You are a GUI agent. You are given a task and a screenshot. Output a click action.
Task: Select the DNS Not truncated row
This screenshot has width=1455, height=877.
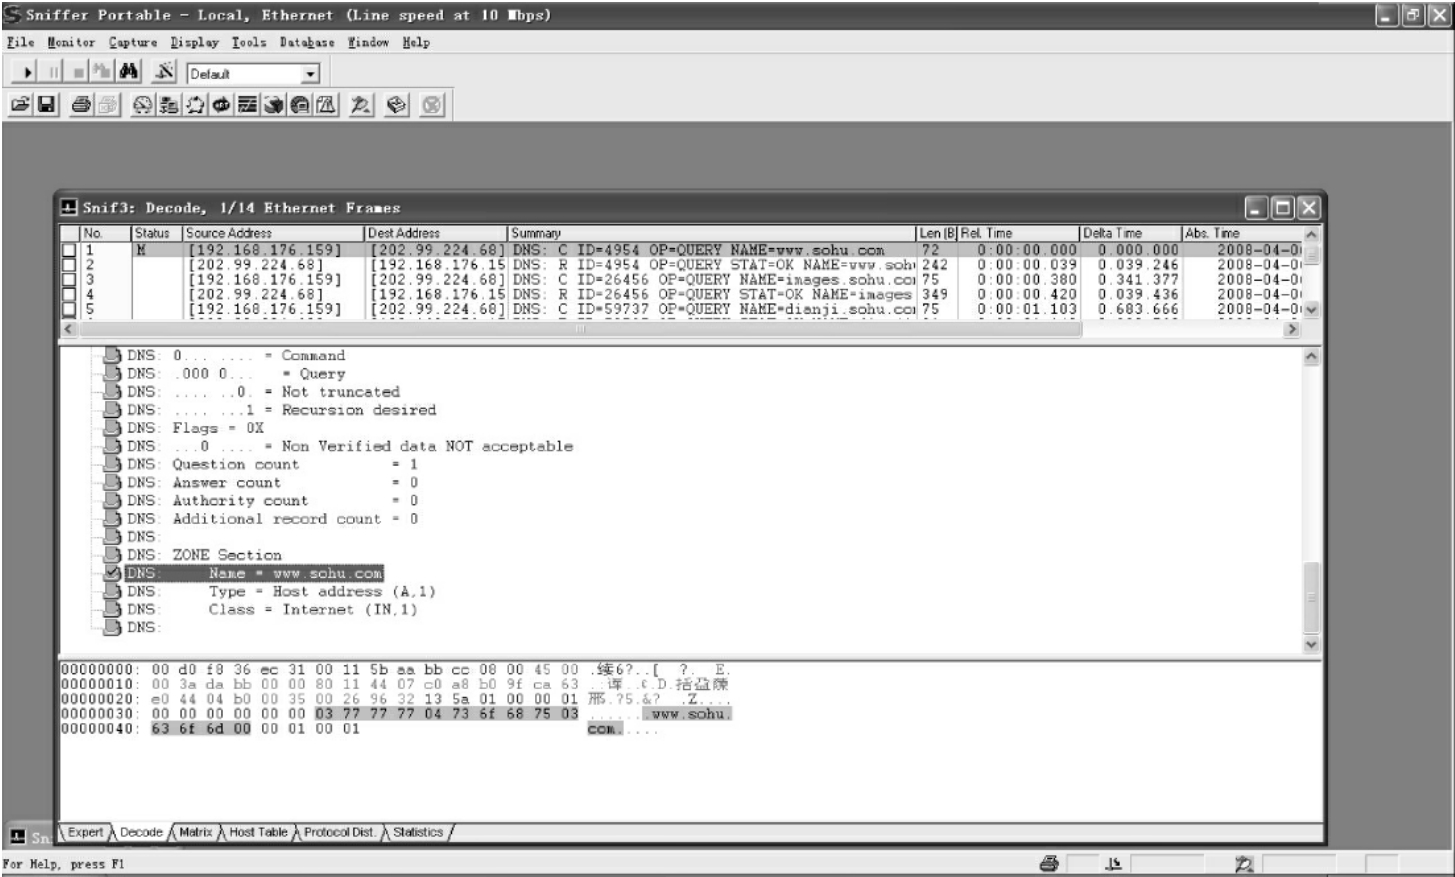(263, 392)
